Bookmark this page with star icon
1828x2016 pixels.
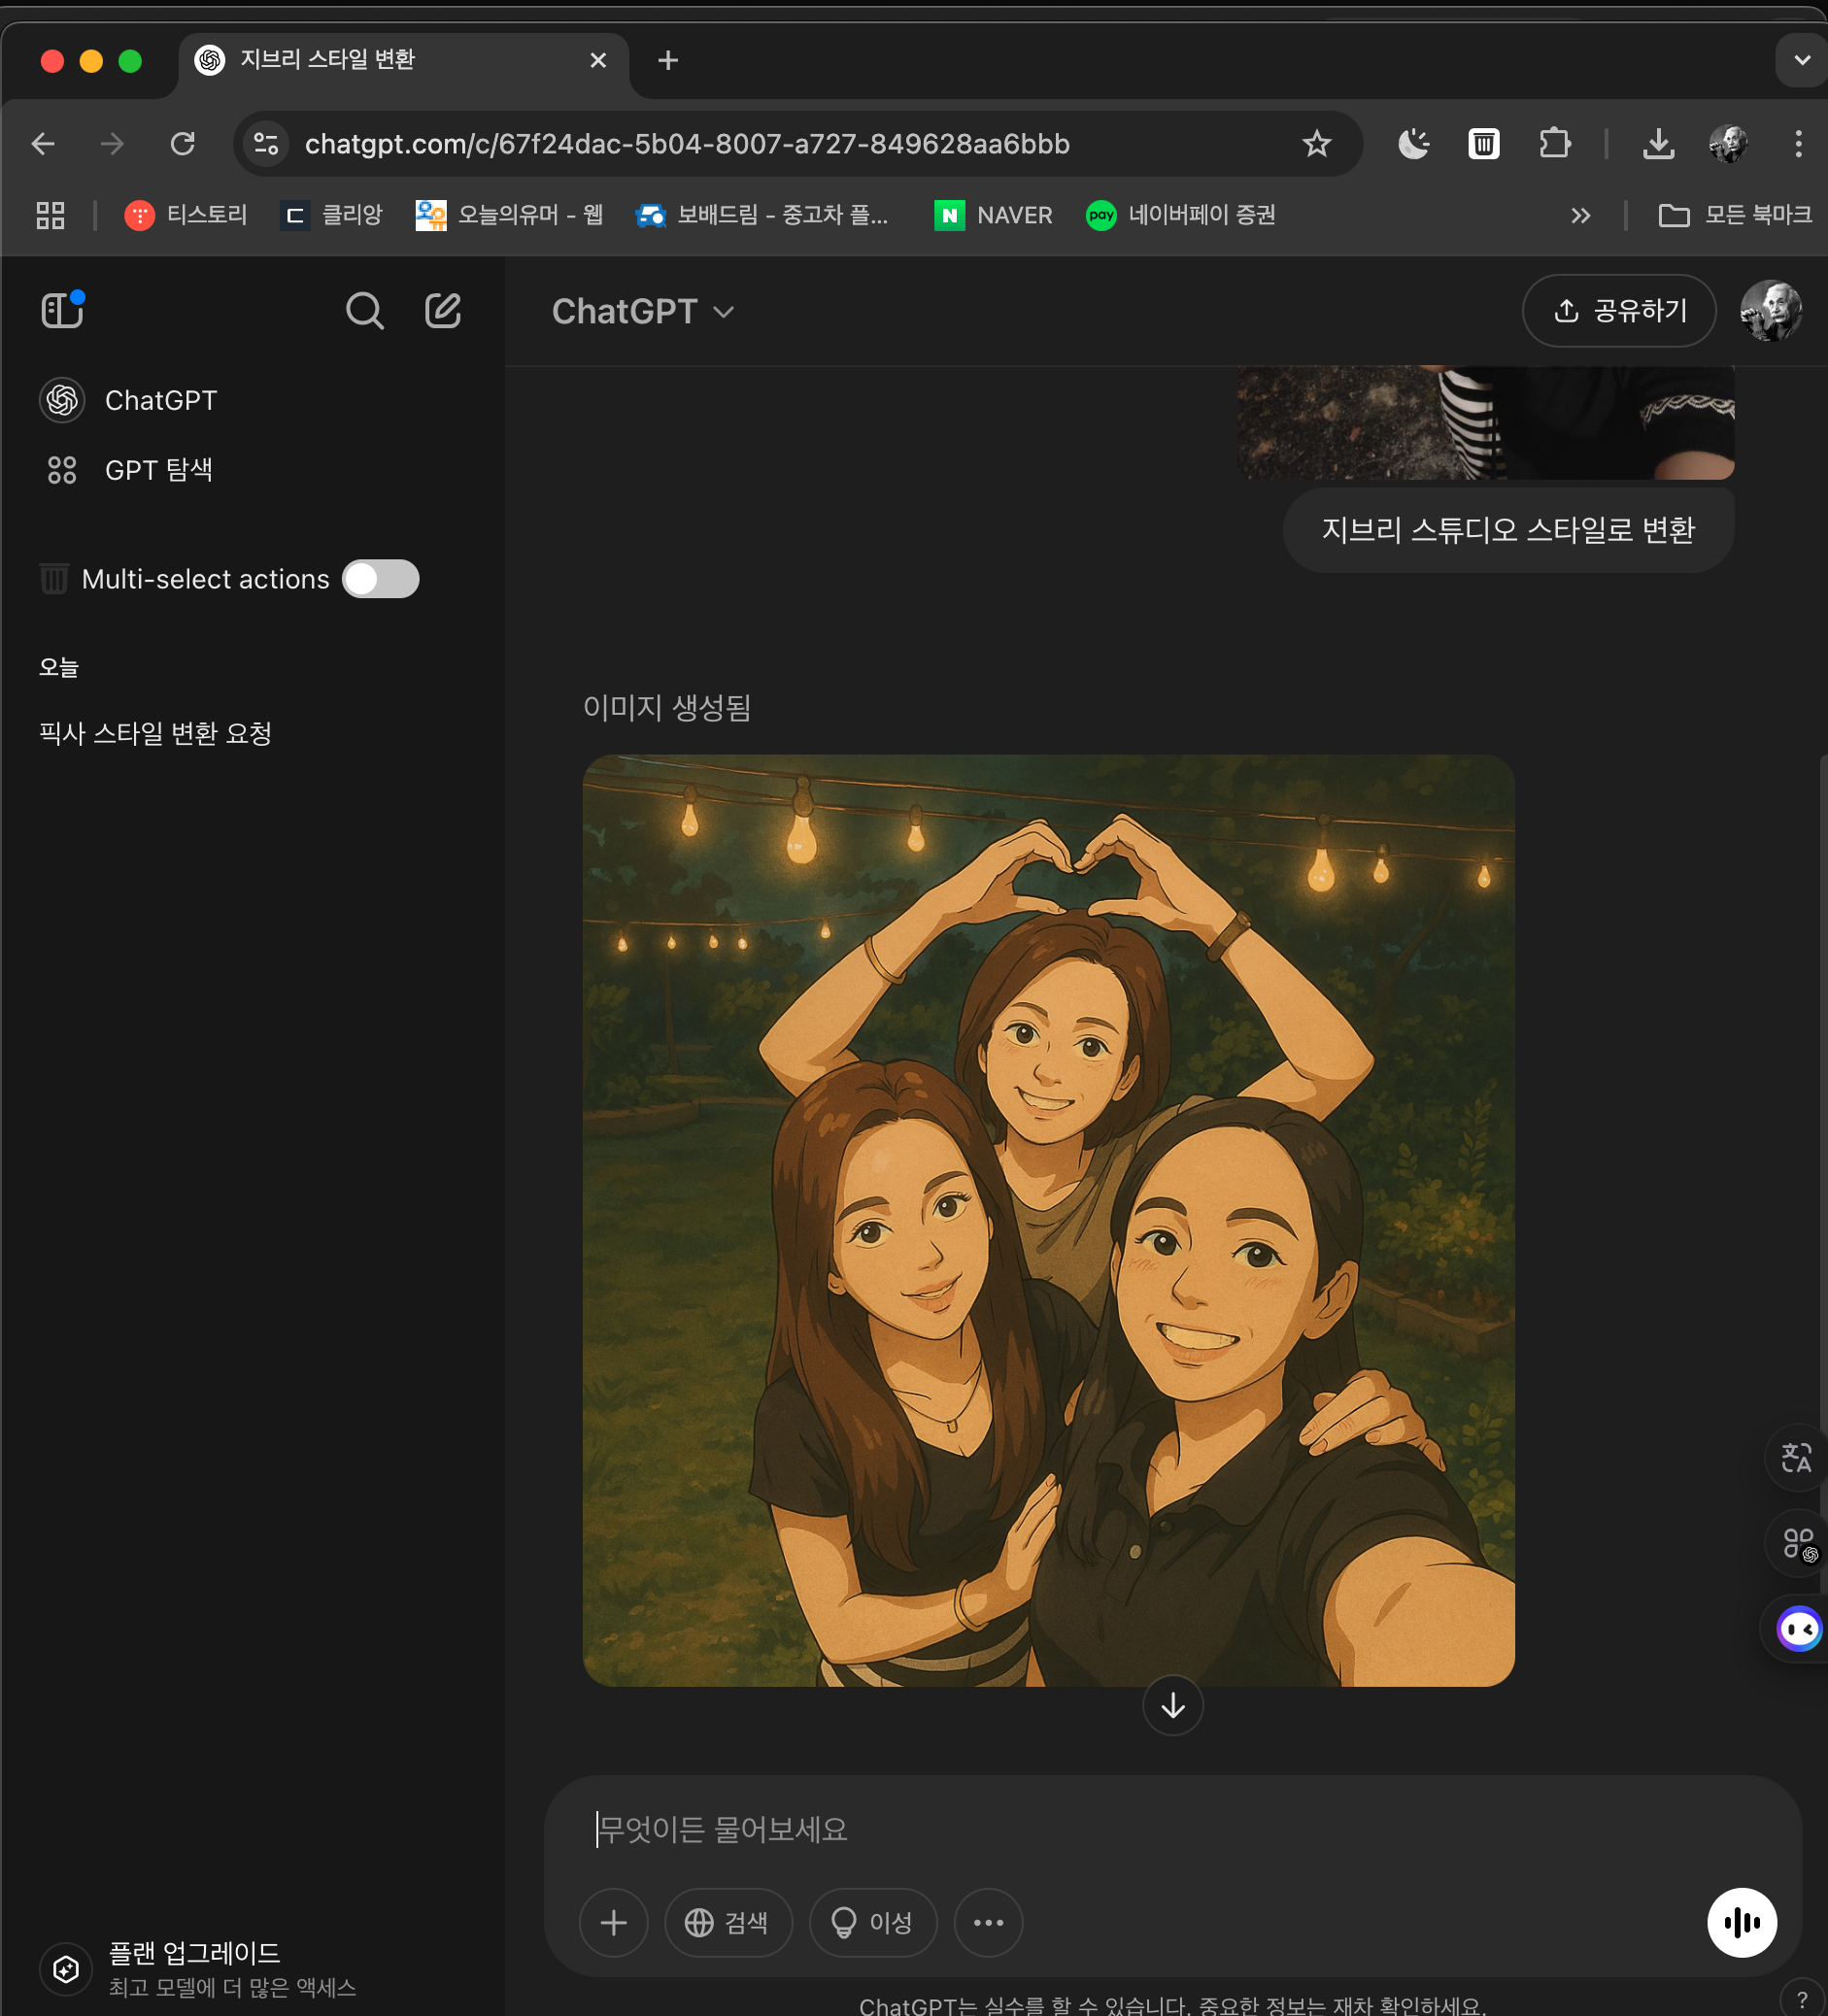1316,144
